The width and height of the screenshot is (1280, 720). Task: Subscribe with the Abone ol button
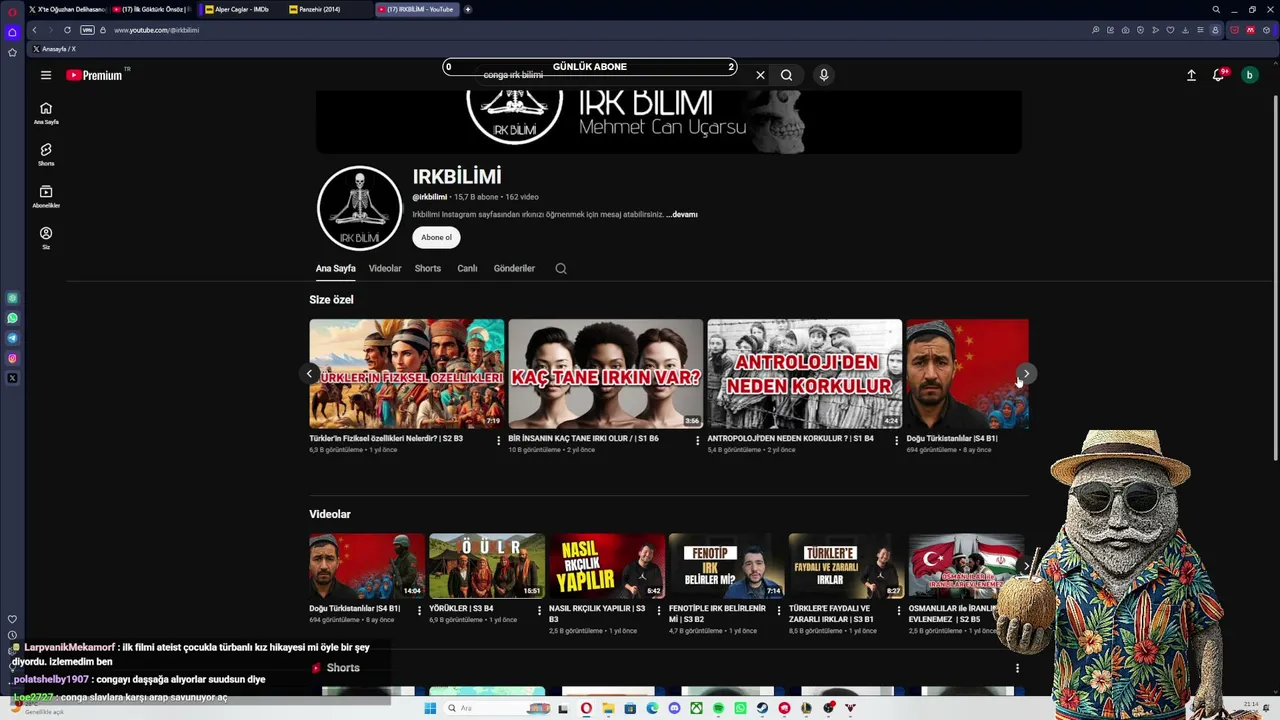[436, 237]
